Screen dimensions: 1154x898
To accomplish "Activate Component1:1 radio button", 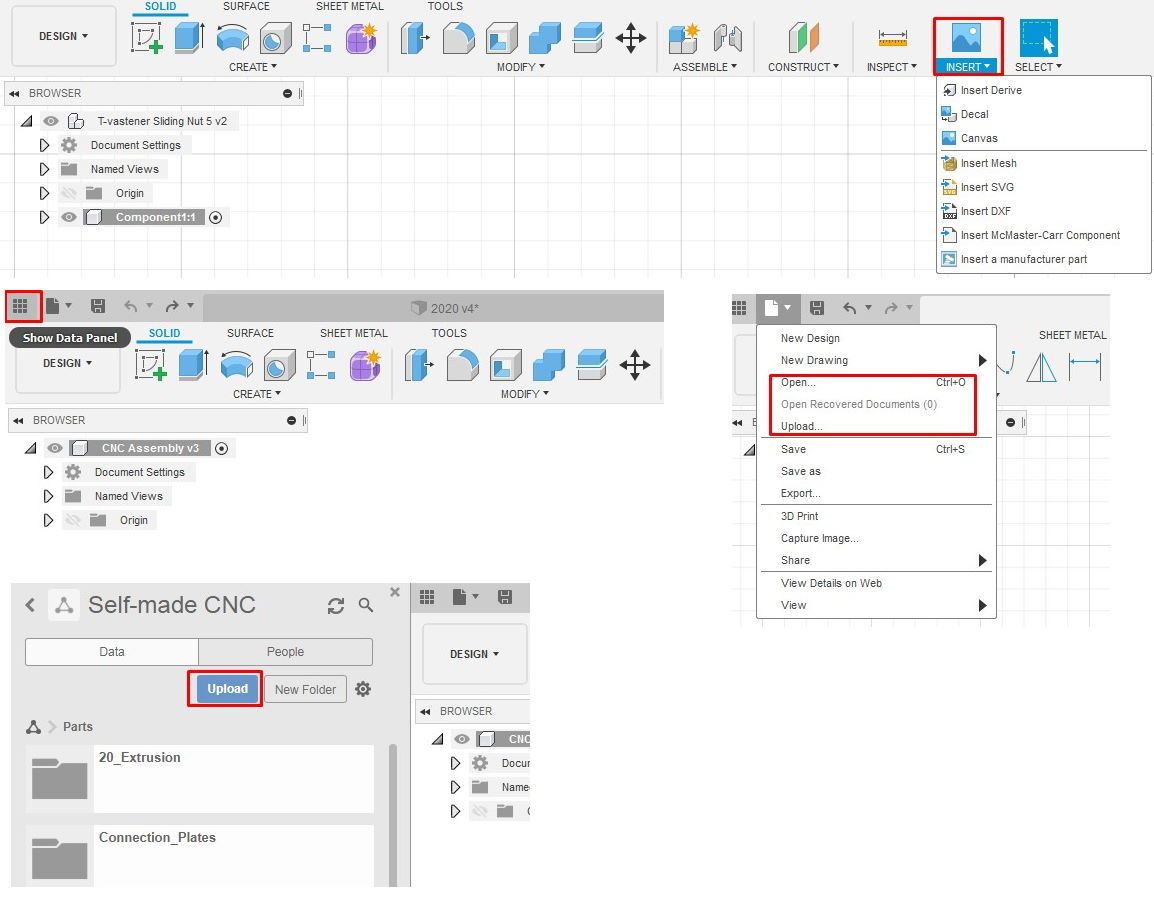I will [216, 217].
